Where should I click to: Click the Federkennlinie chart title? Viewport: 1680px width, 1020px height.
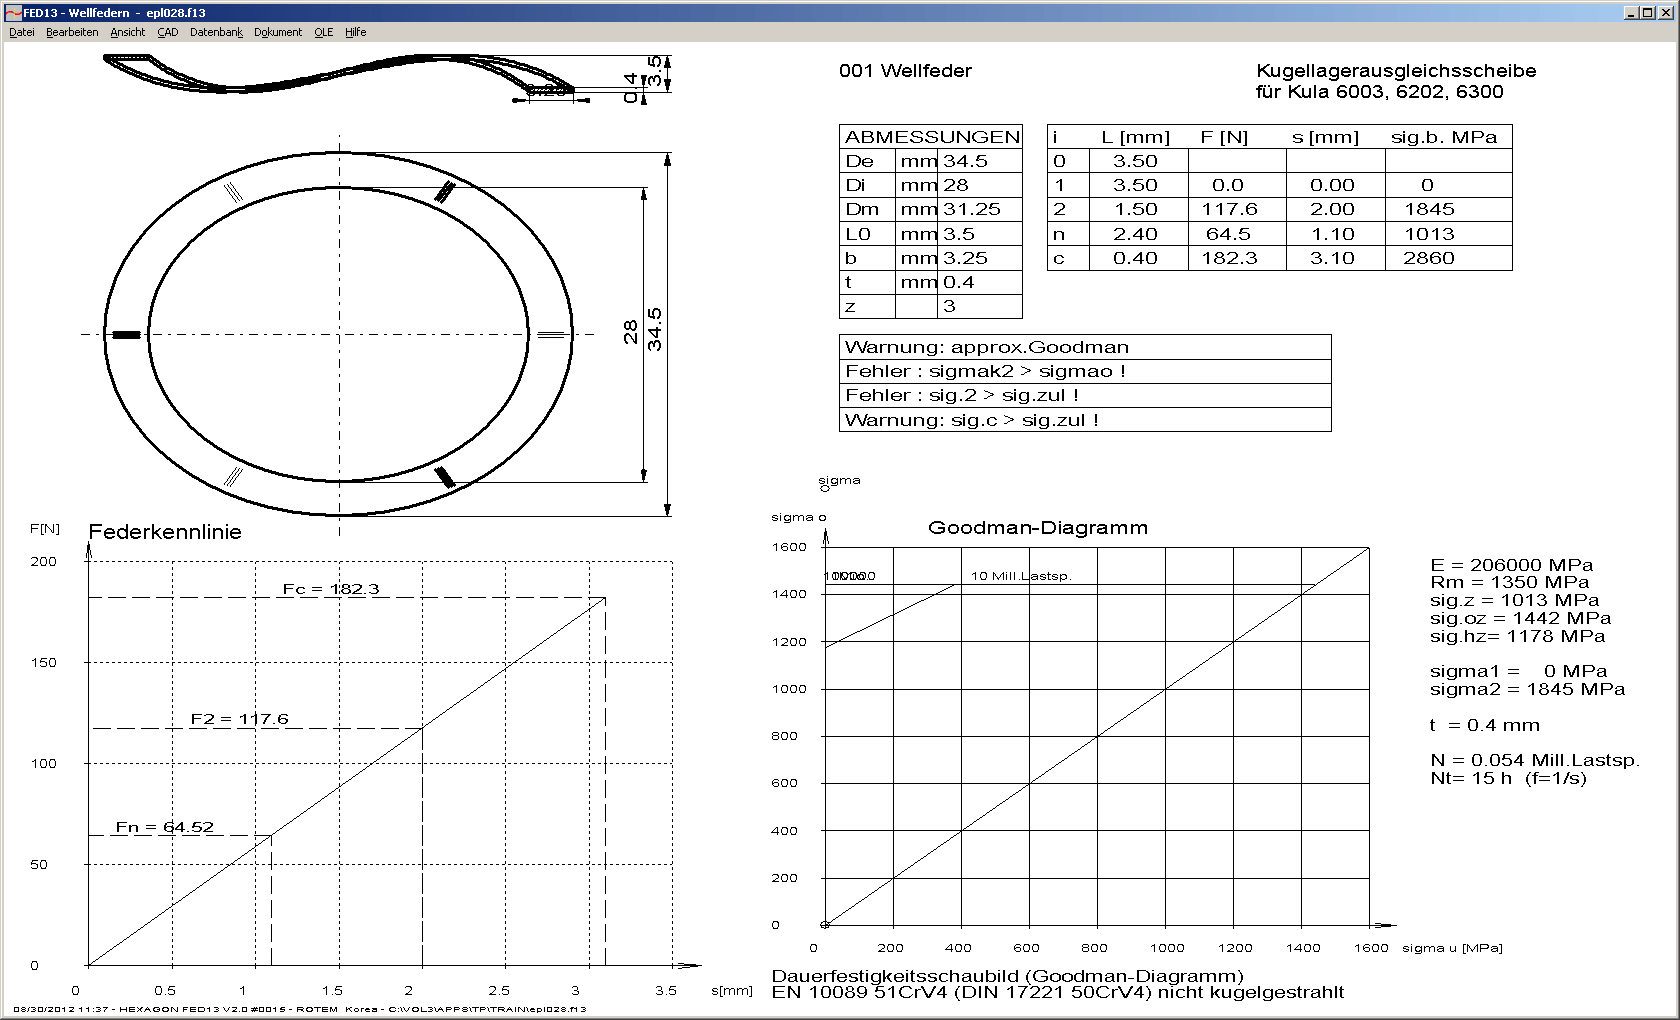[165, 532]
